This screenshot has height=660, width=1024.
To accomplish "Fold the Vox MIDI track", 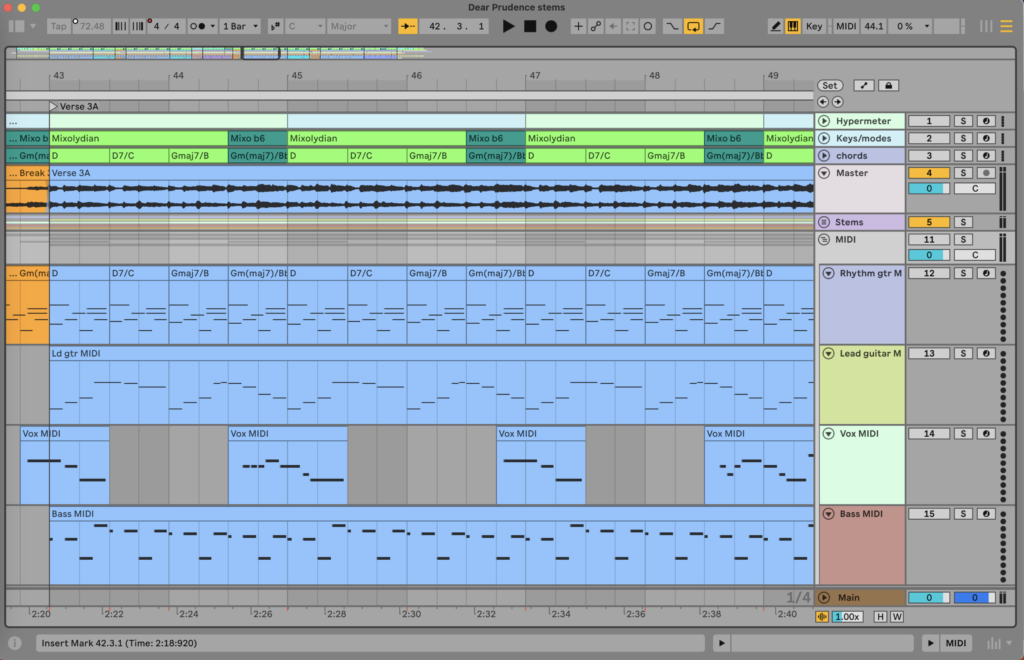I will [828, 433].
